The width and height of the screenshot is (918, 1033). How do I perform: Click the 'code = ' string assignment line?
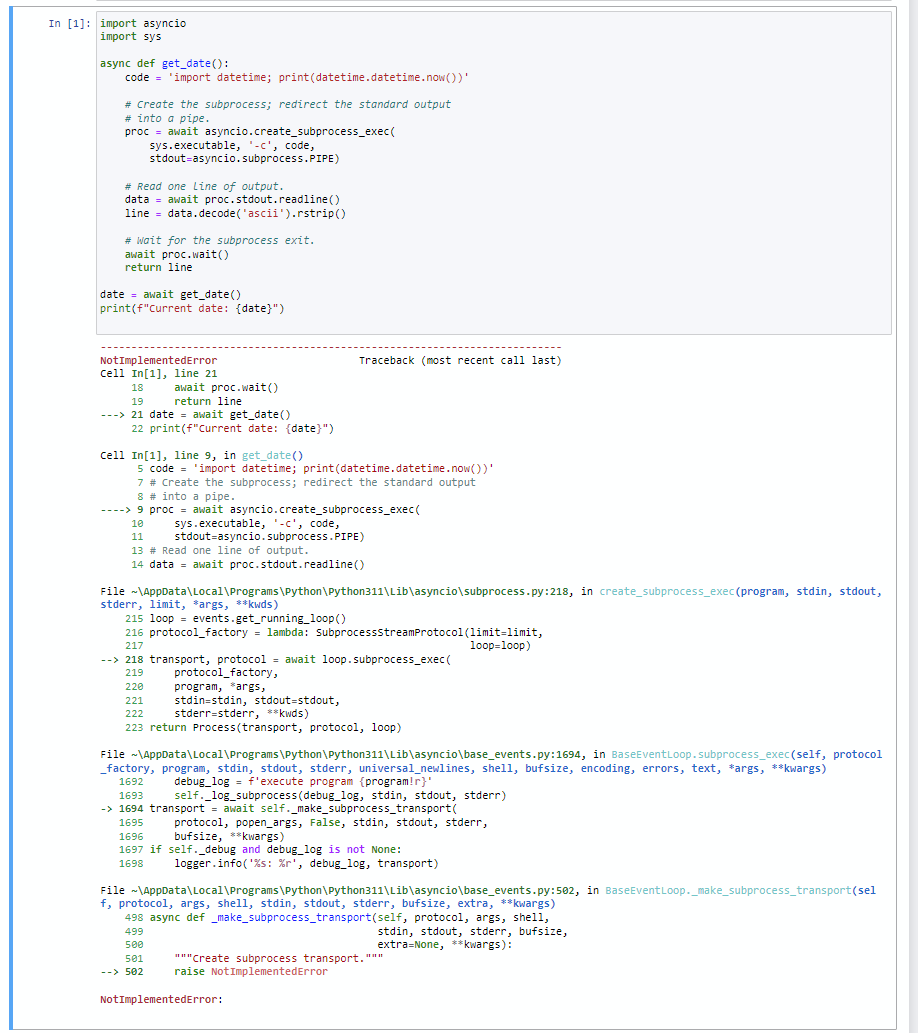(297, 78)
